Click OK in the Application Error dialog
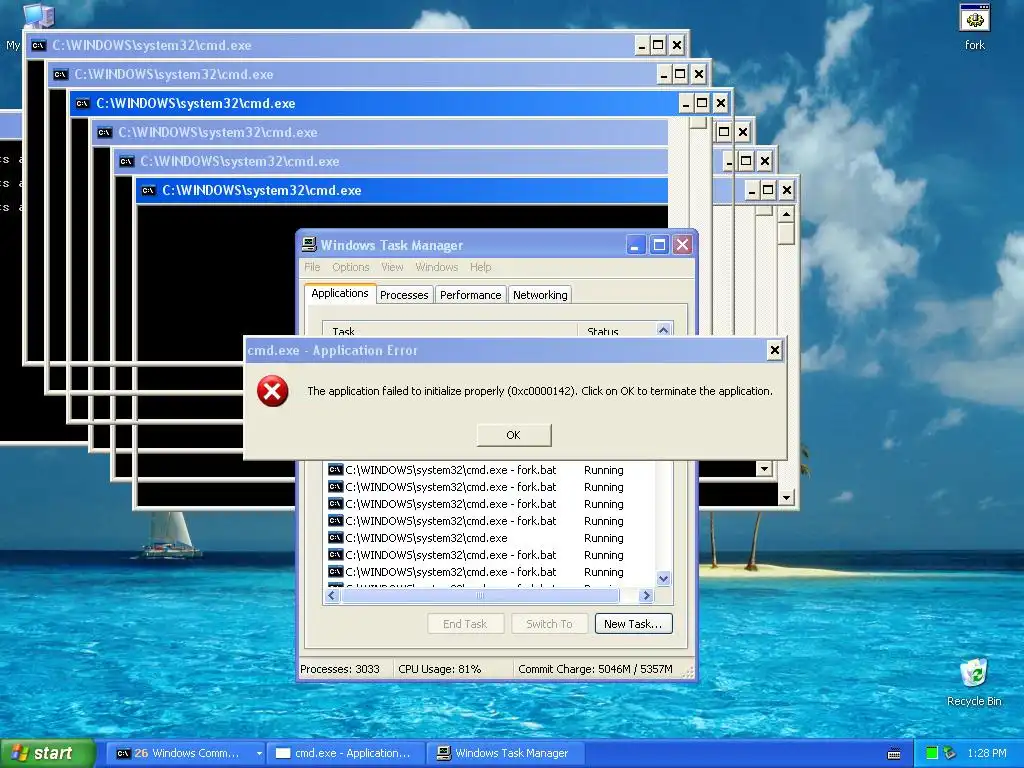Screen dimensions: 1024x768 coord(513,435)
